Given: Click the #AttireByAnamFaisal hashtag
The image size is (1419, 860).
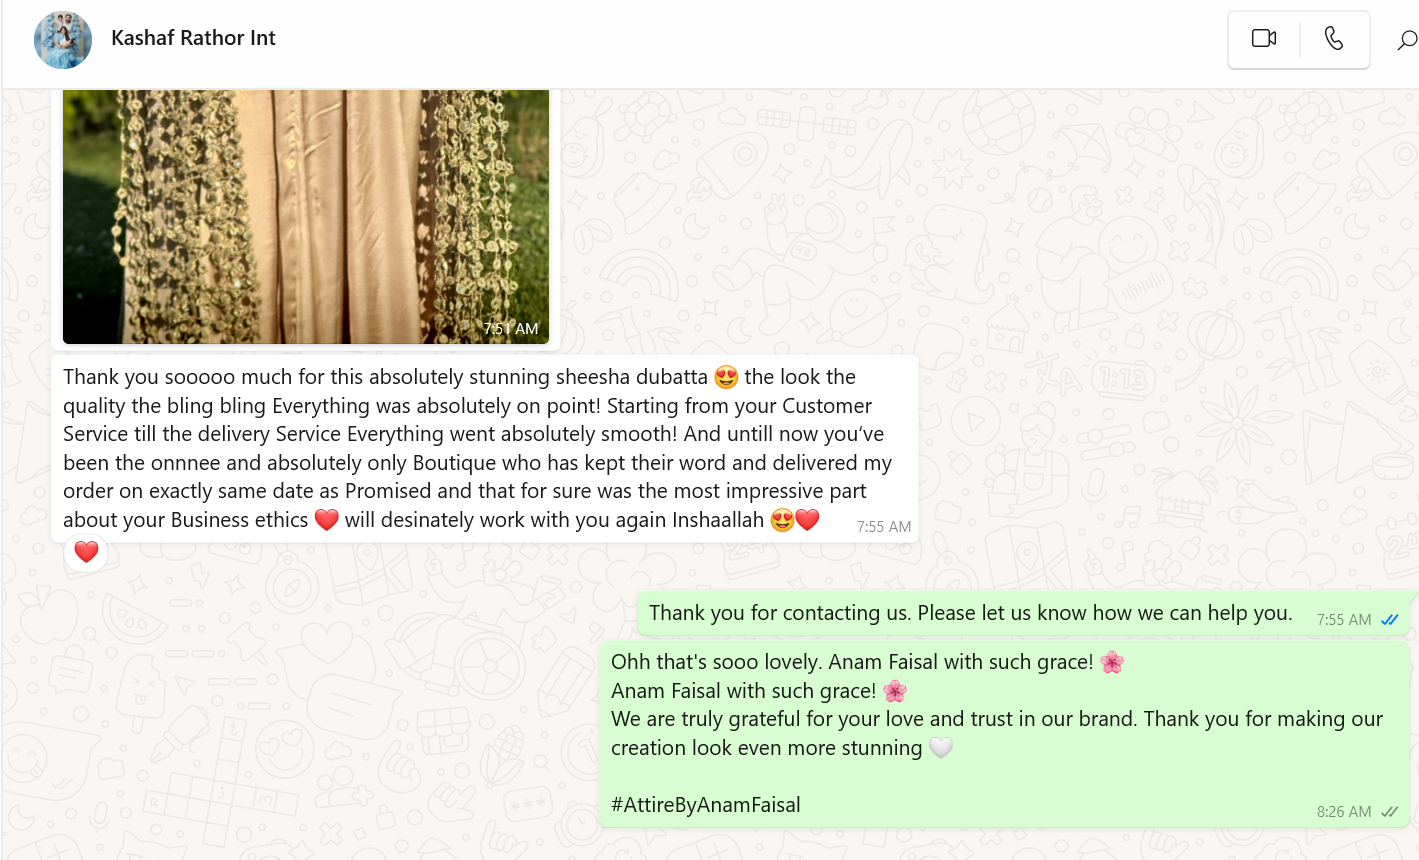Looking at the screenshot, I should pyautogui.click(x=705, y=805).
